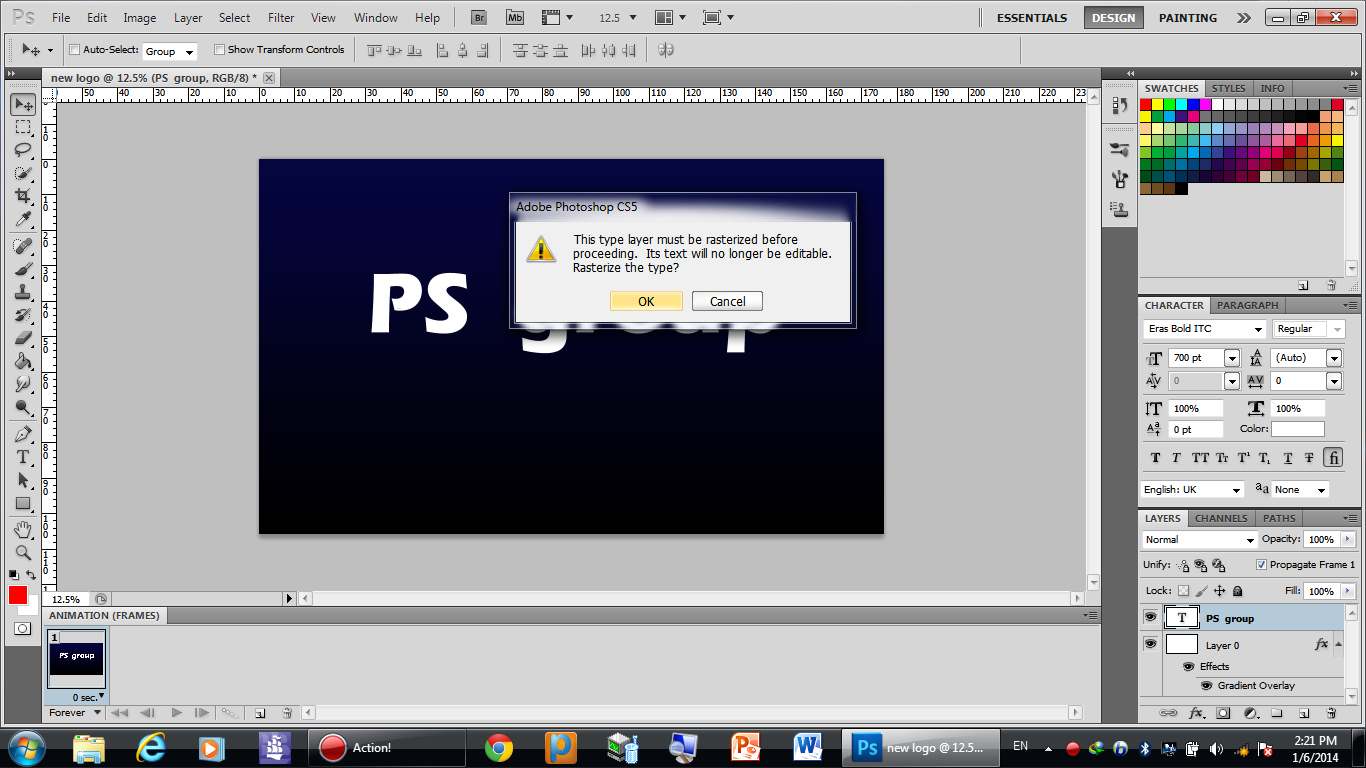Select the Horizontal Type tool
Viewport: 1366px width, 768px height.
coord(22,457)
